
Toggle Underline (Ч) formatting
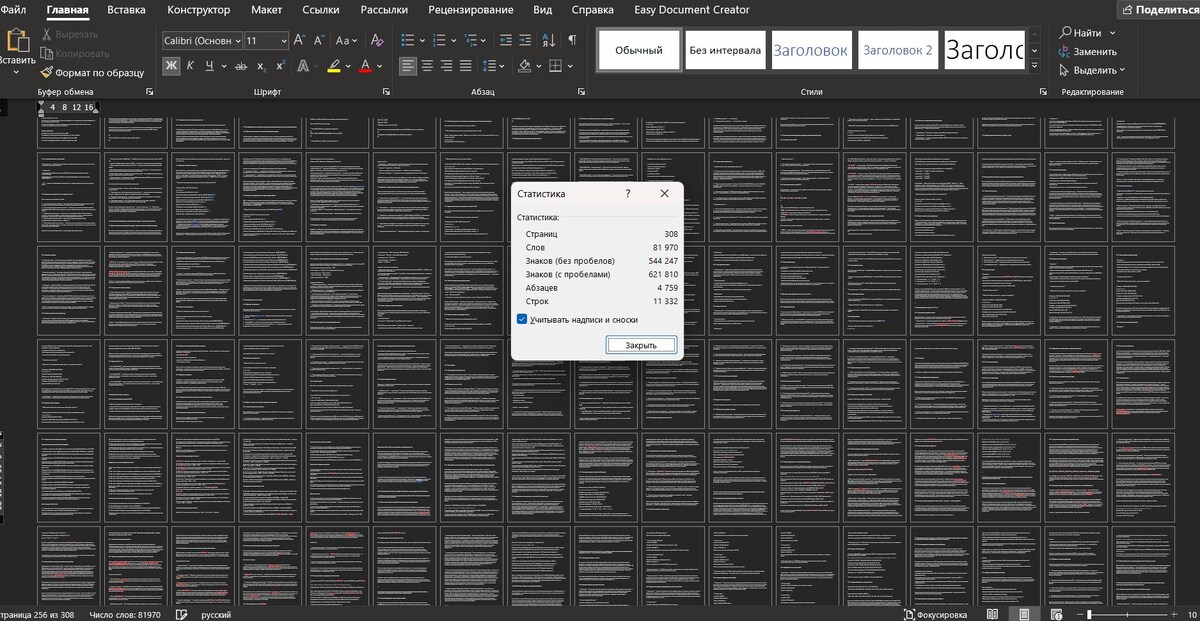coord(210,66)
